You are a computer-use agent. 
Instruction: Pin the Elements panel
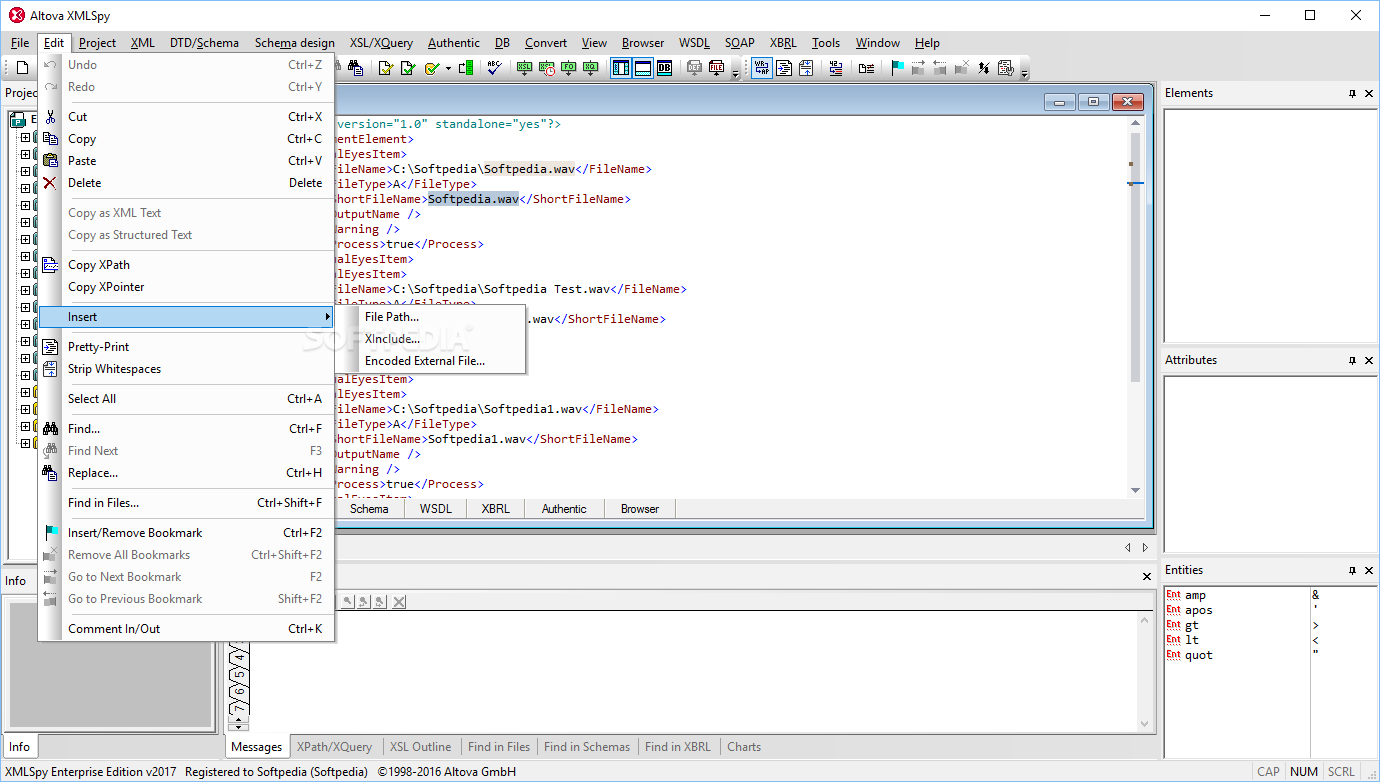pos(1352,93)
